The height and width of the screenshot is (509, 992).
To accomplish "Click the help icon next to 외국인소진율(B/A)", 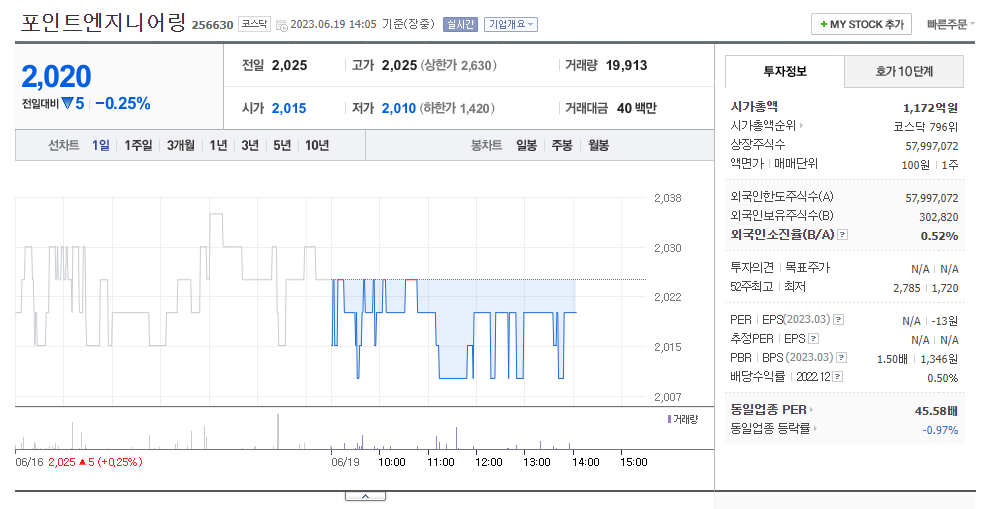I will 842,235.
